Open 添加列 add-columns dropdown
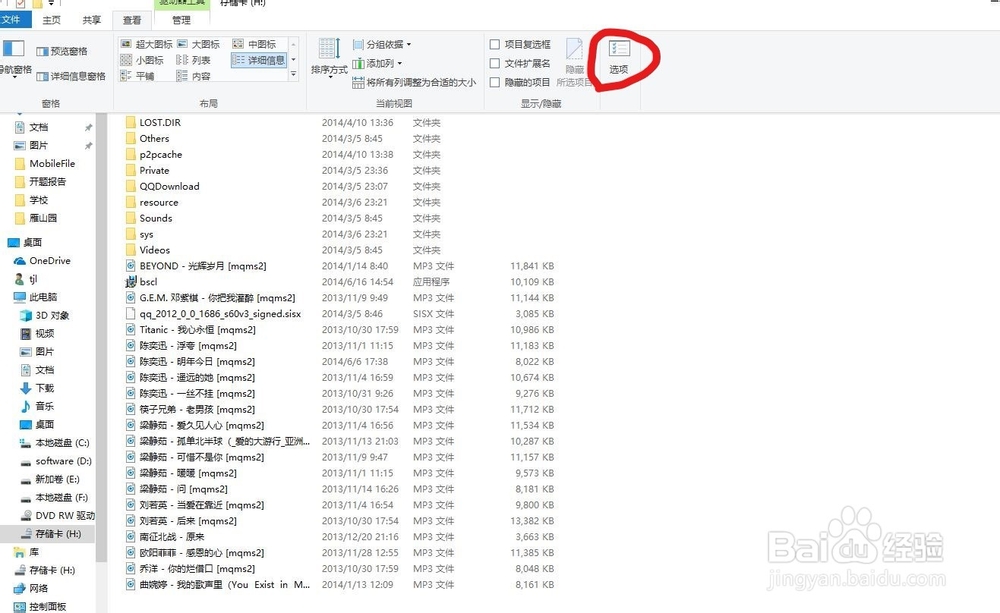Screen dimensions: 1000x613 378,63
